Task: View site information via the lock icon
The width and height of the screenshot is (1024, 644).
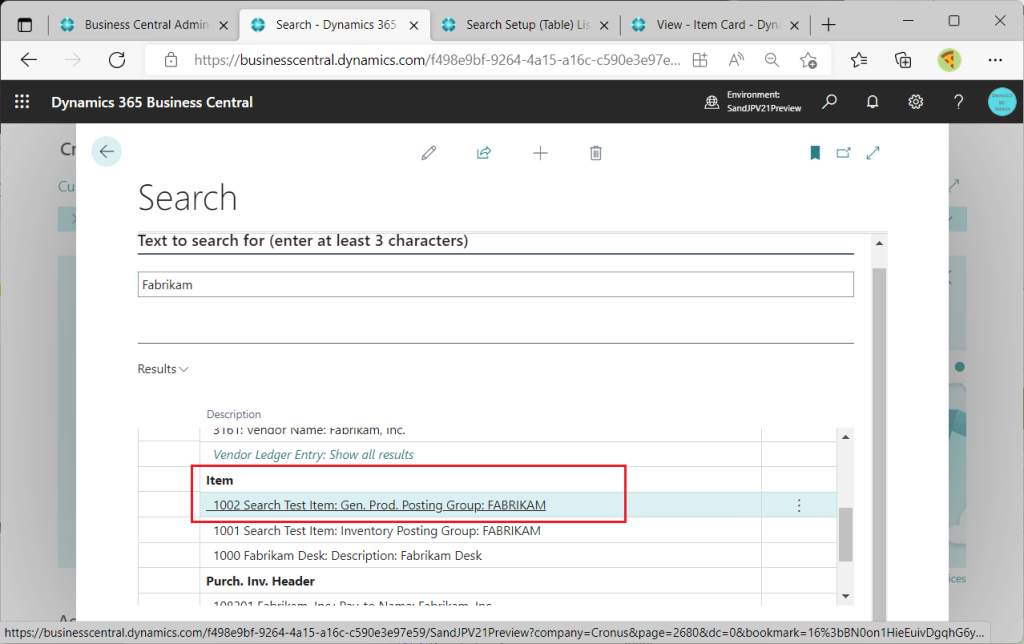Action: 171,60
